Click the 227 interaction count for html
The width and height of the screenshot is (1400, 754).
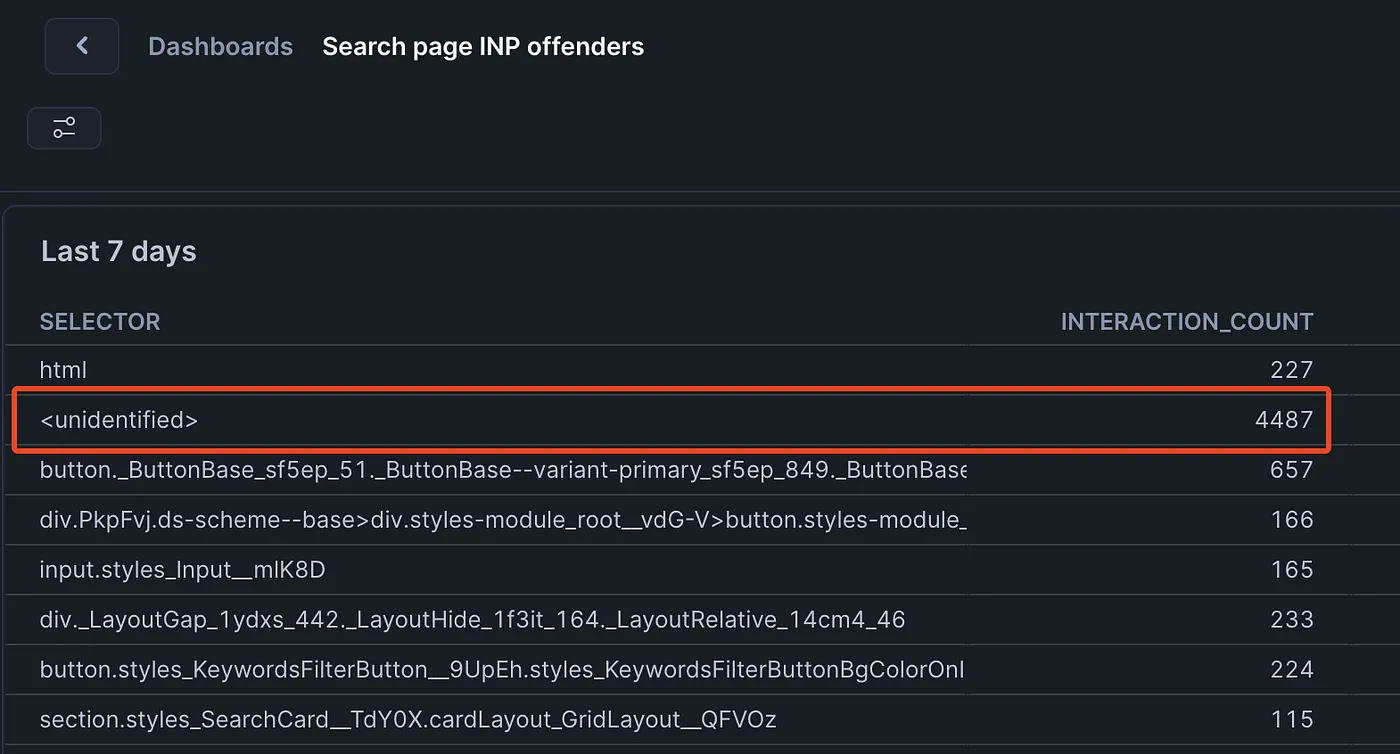[1291, 370]
